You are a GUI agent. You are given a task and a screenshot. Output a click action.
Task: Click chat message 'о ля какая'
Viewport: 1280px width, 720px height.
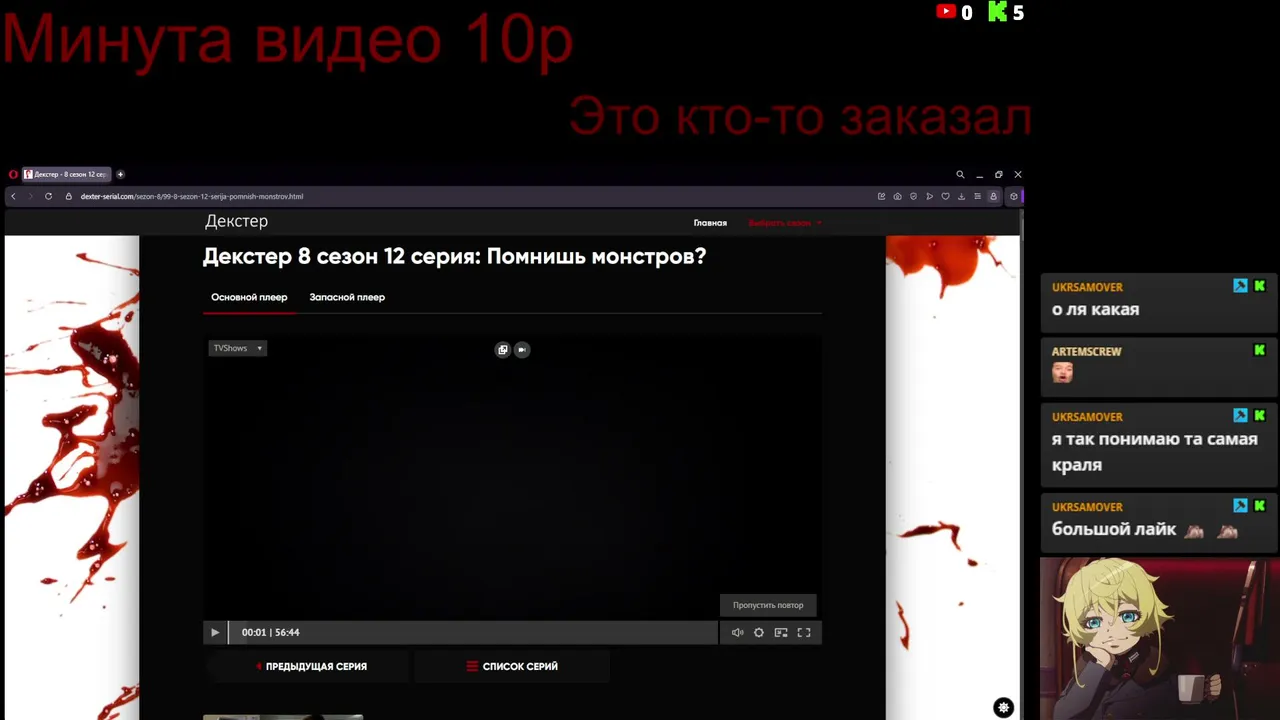1095,310
